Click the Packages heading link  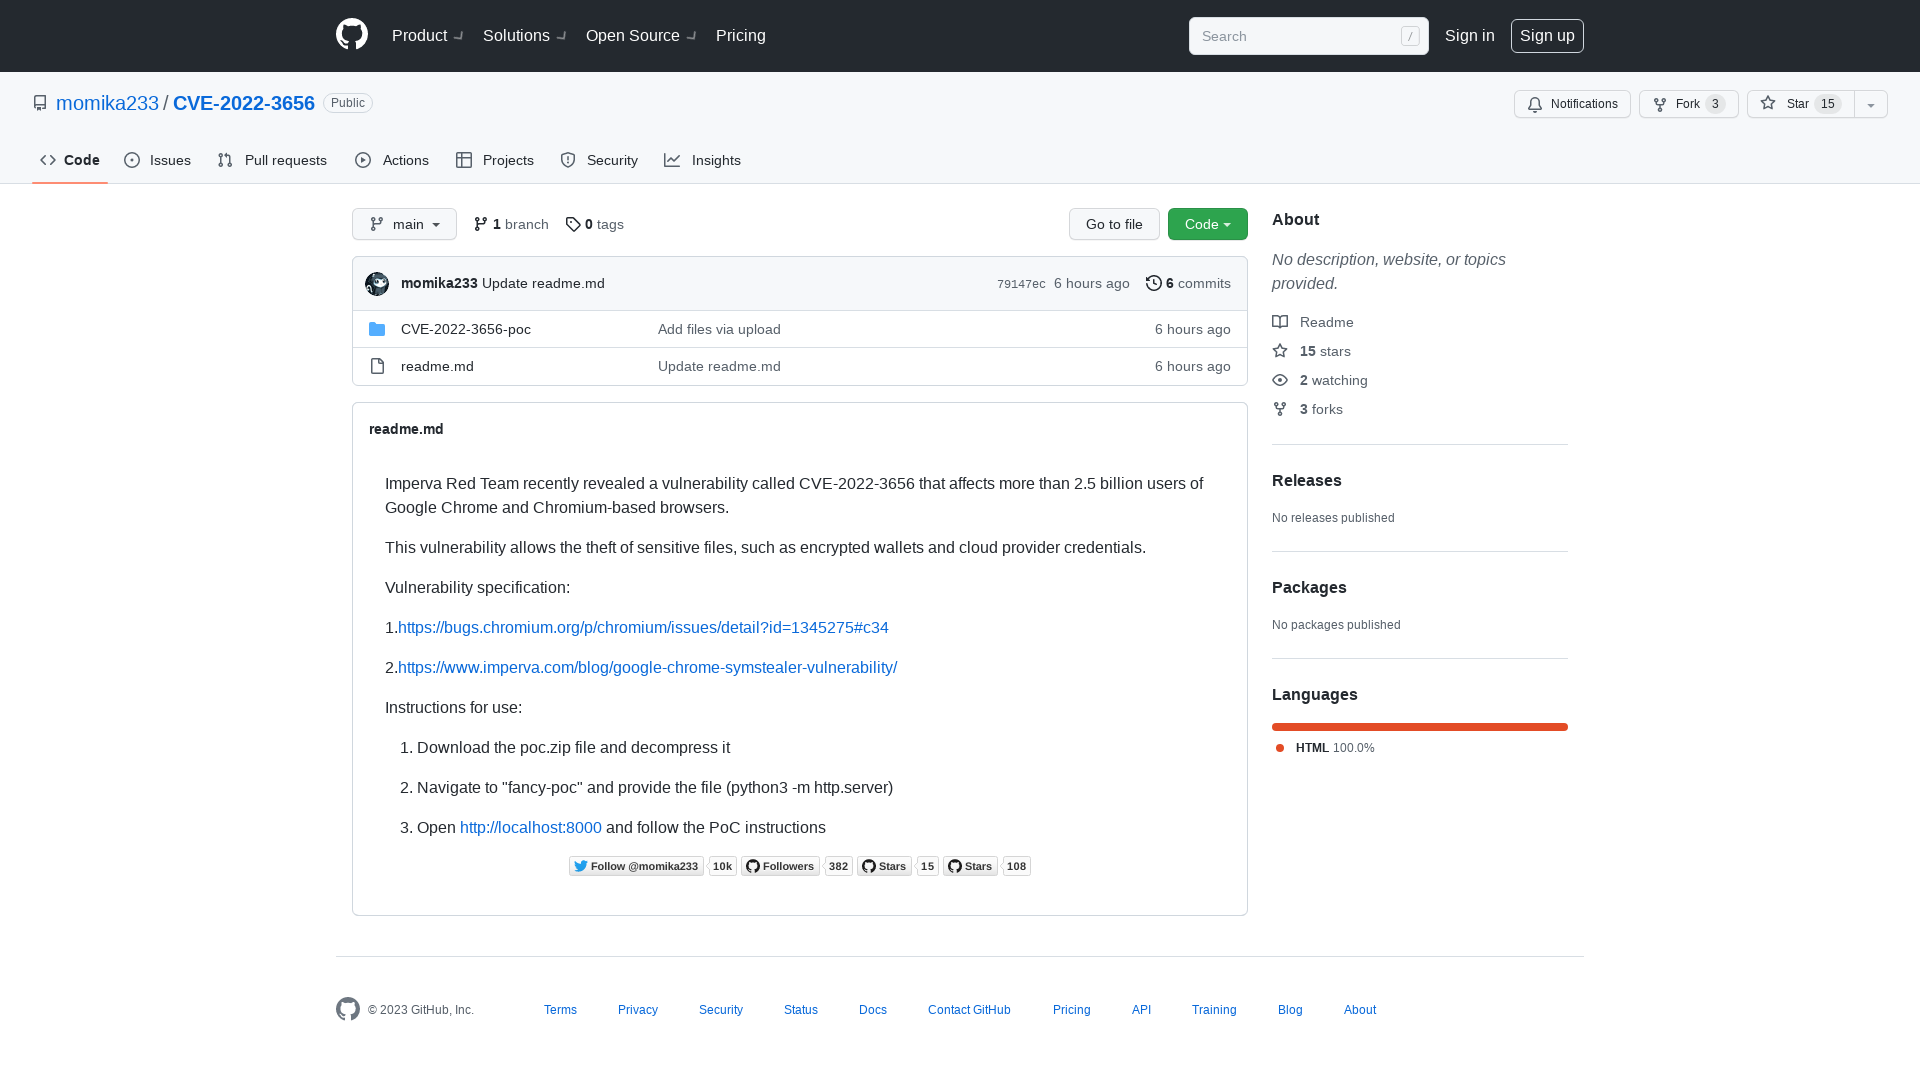[x=1309, y=587]
